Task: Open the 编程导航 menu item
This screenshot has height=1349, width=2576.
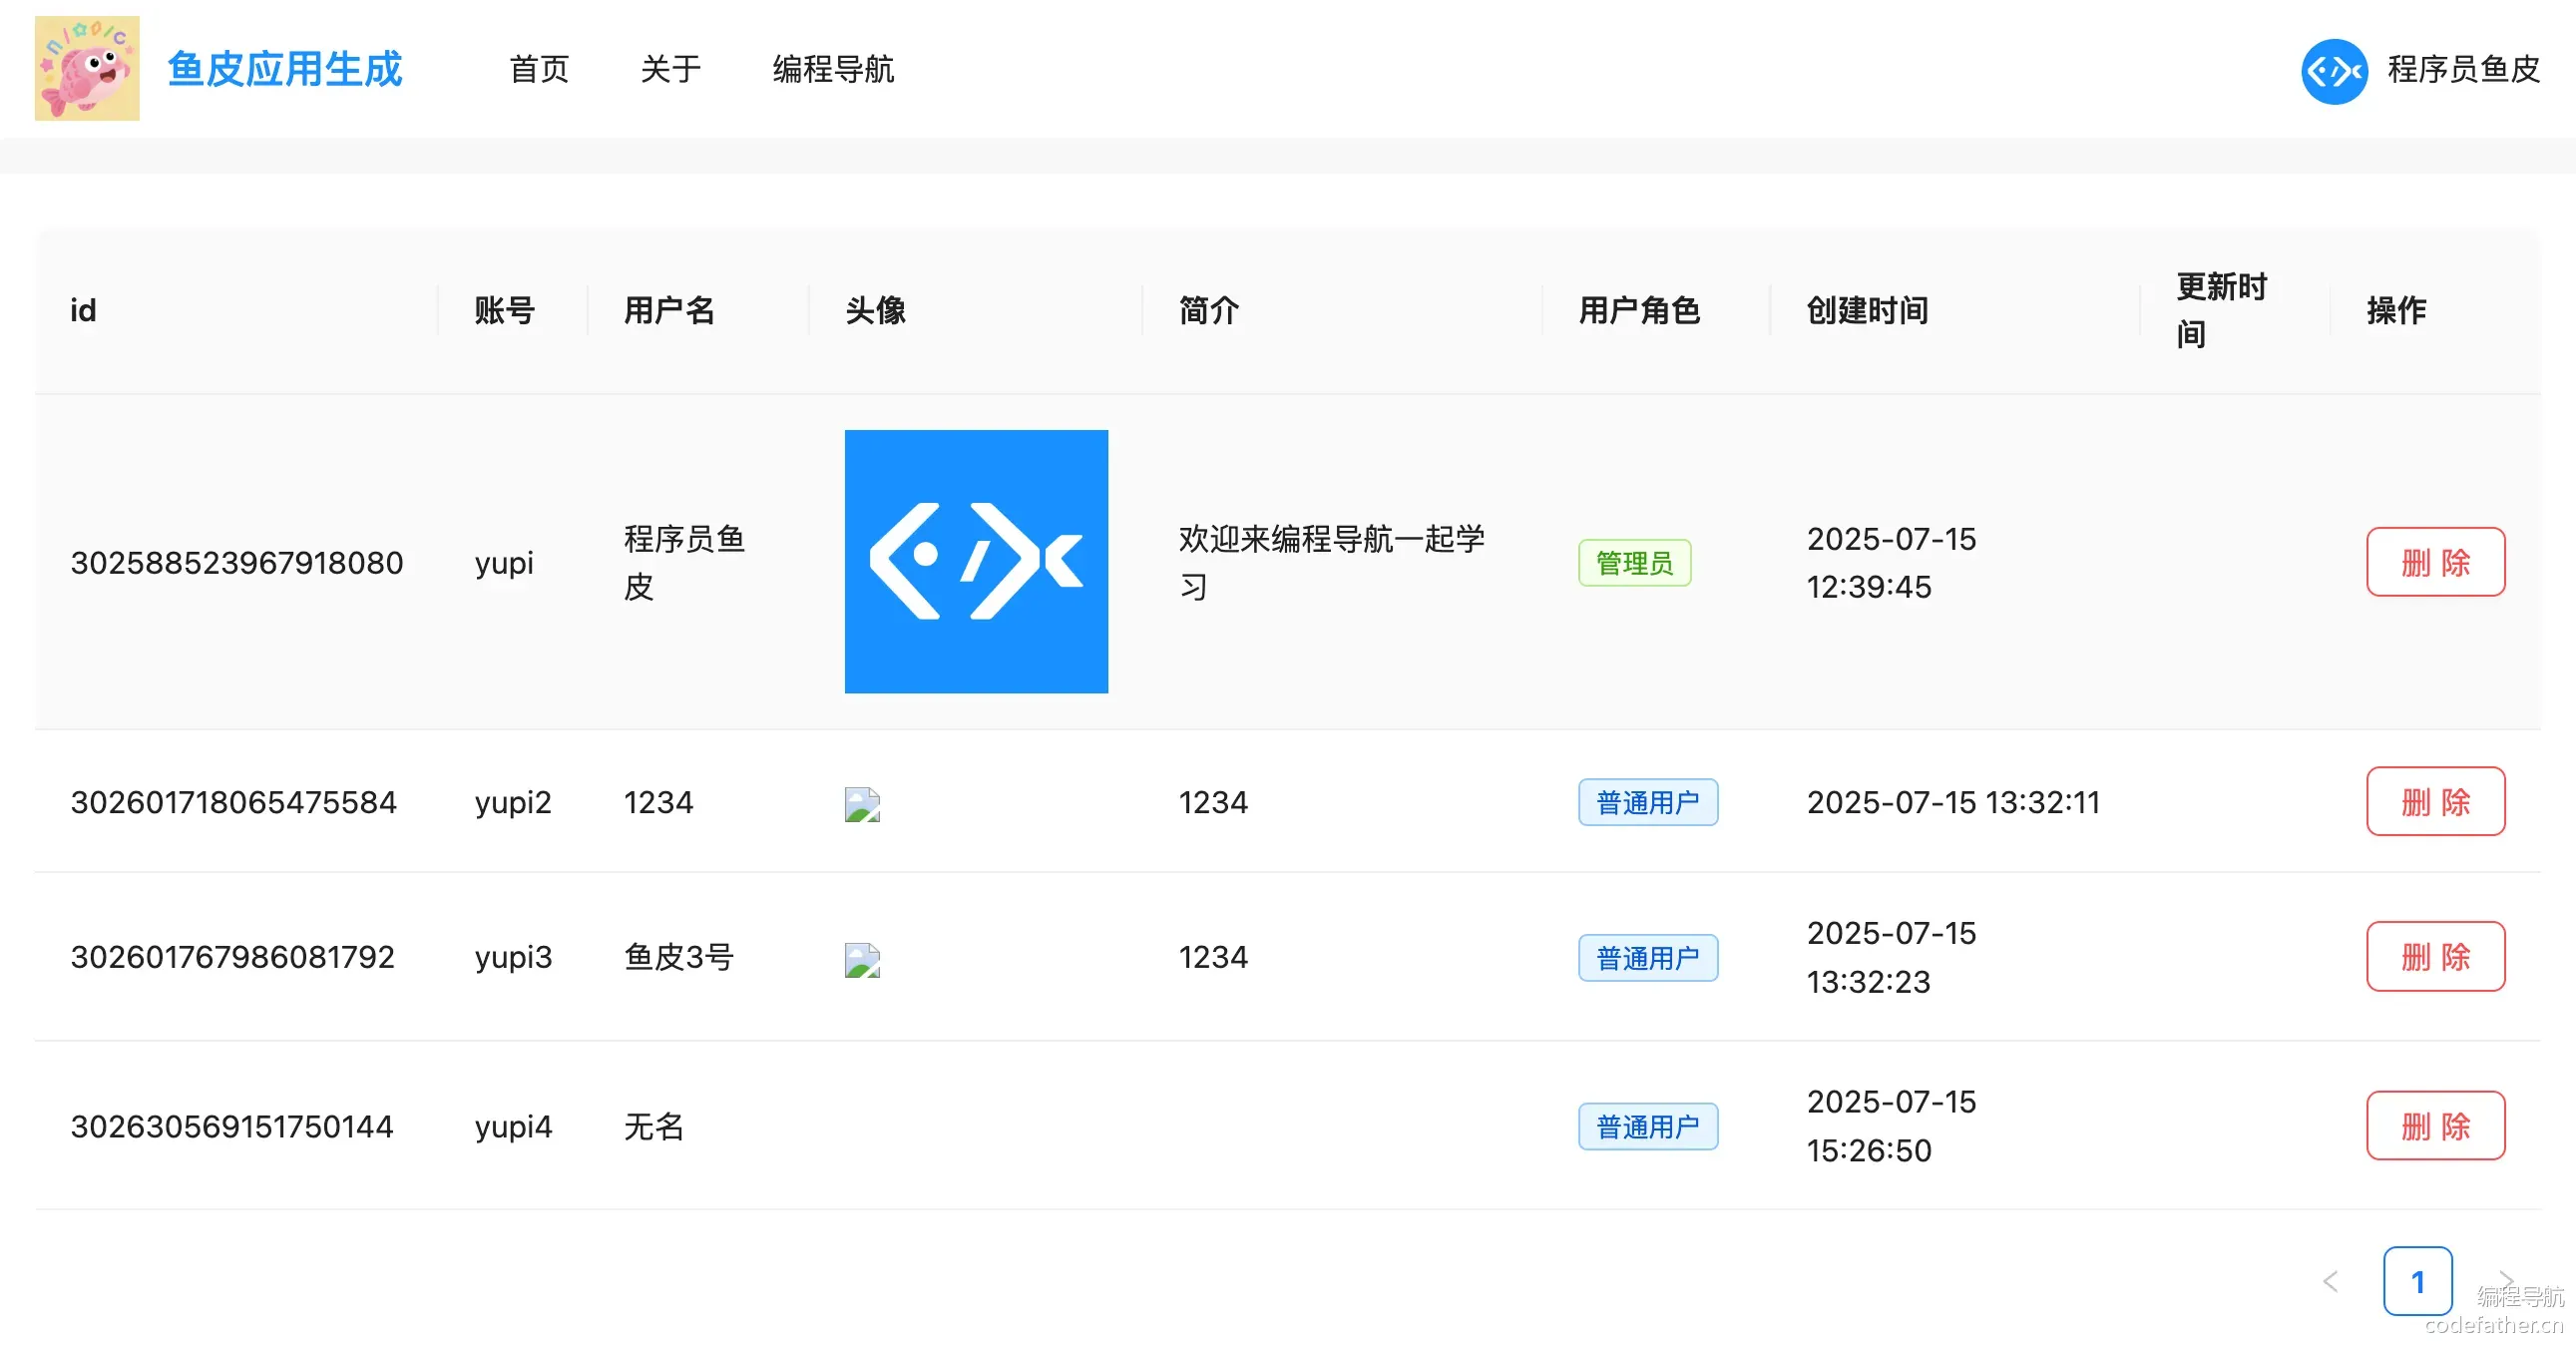Action: pyautogui.click(x=833, y=69)
